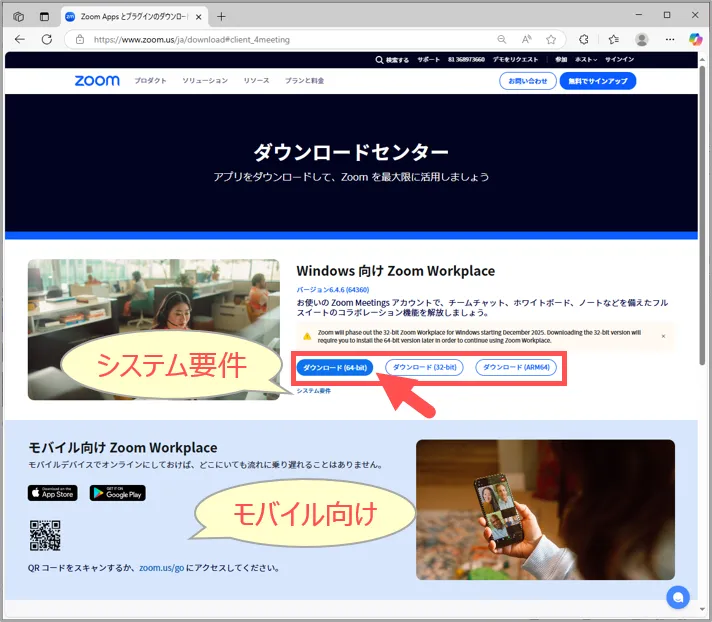Open the リソース menu

tap(256, 81)
